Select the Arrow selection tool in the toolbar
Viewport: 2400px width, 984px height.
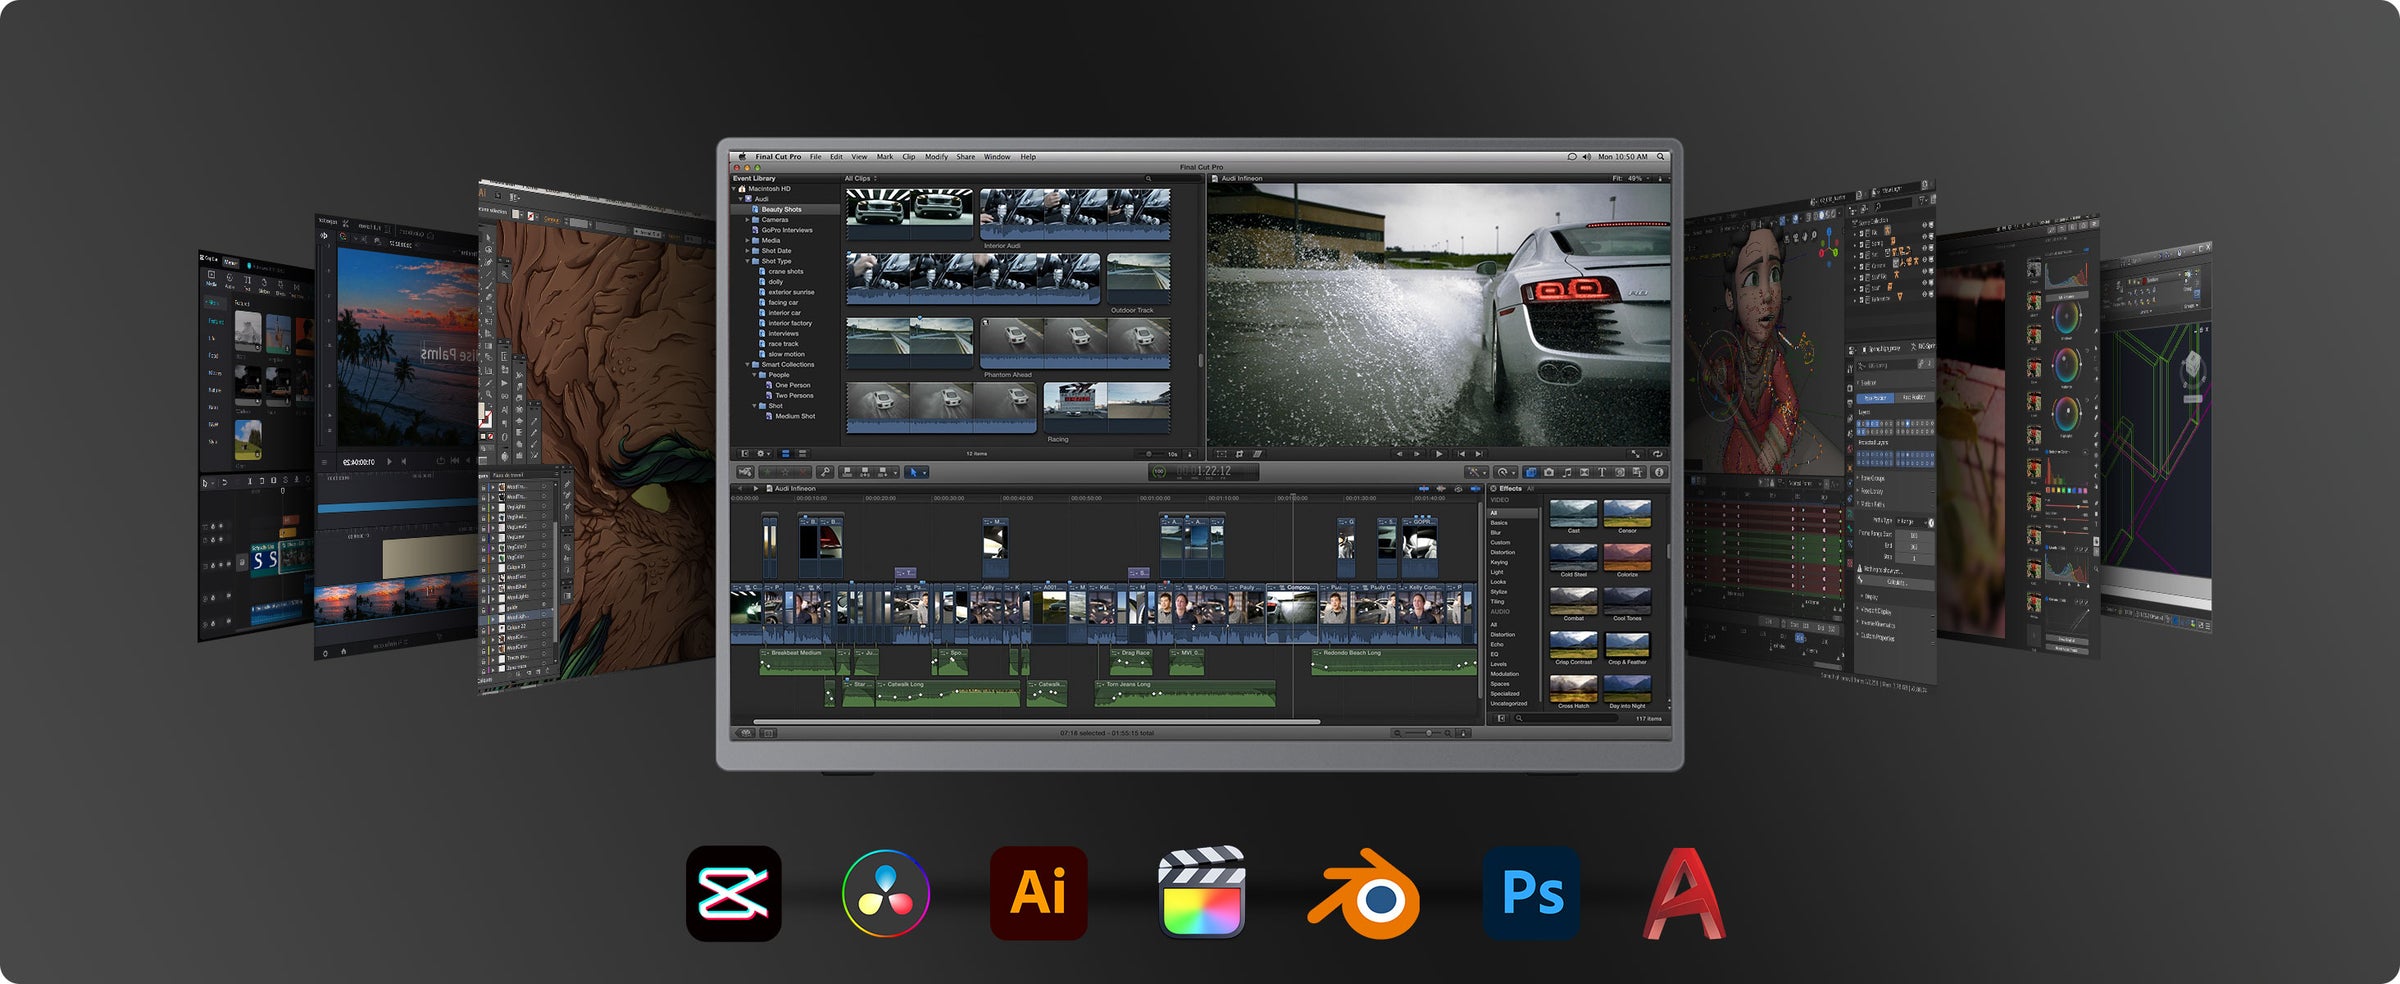point(914,472)
